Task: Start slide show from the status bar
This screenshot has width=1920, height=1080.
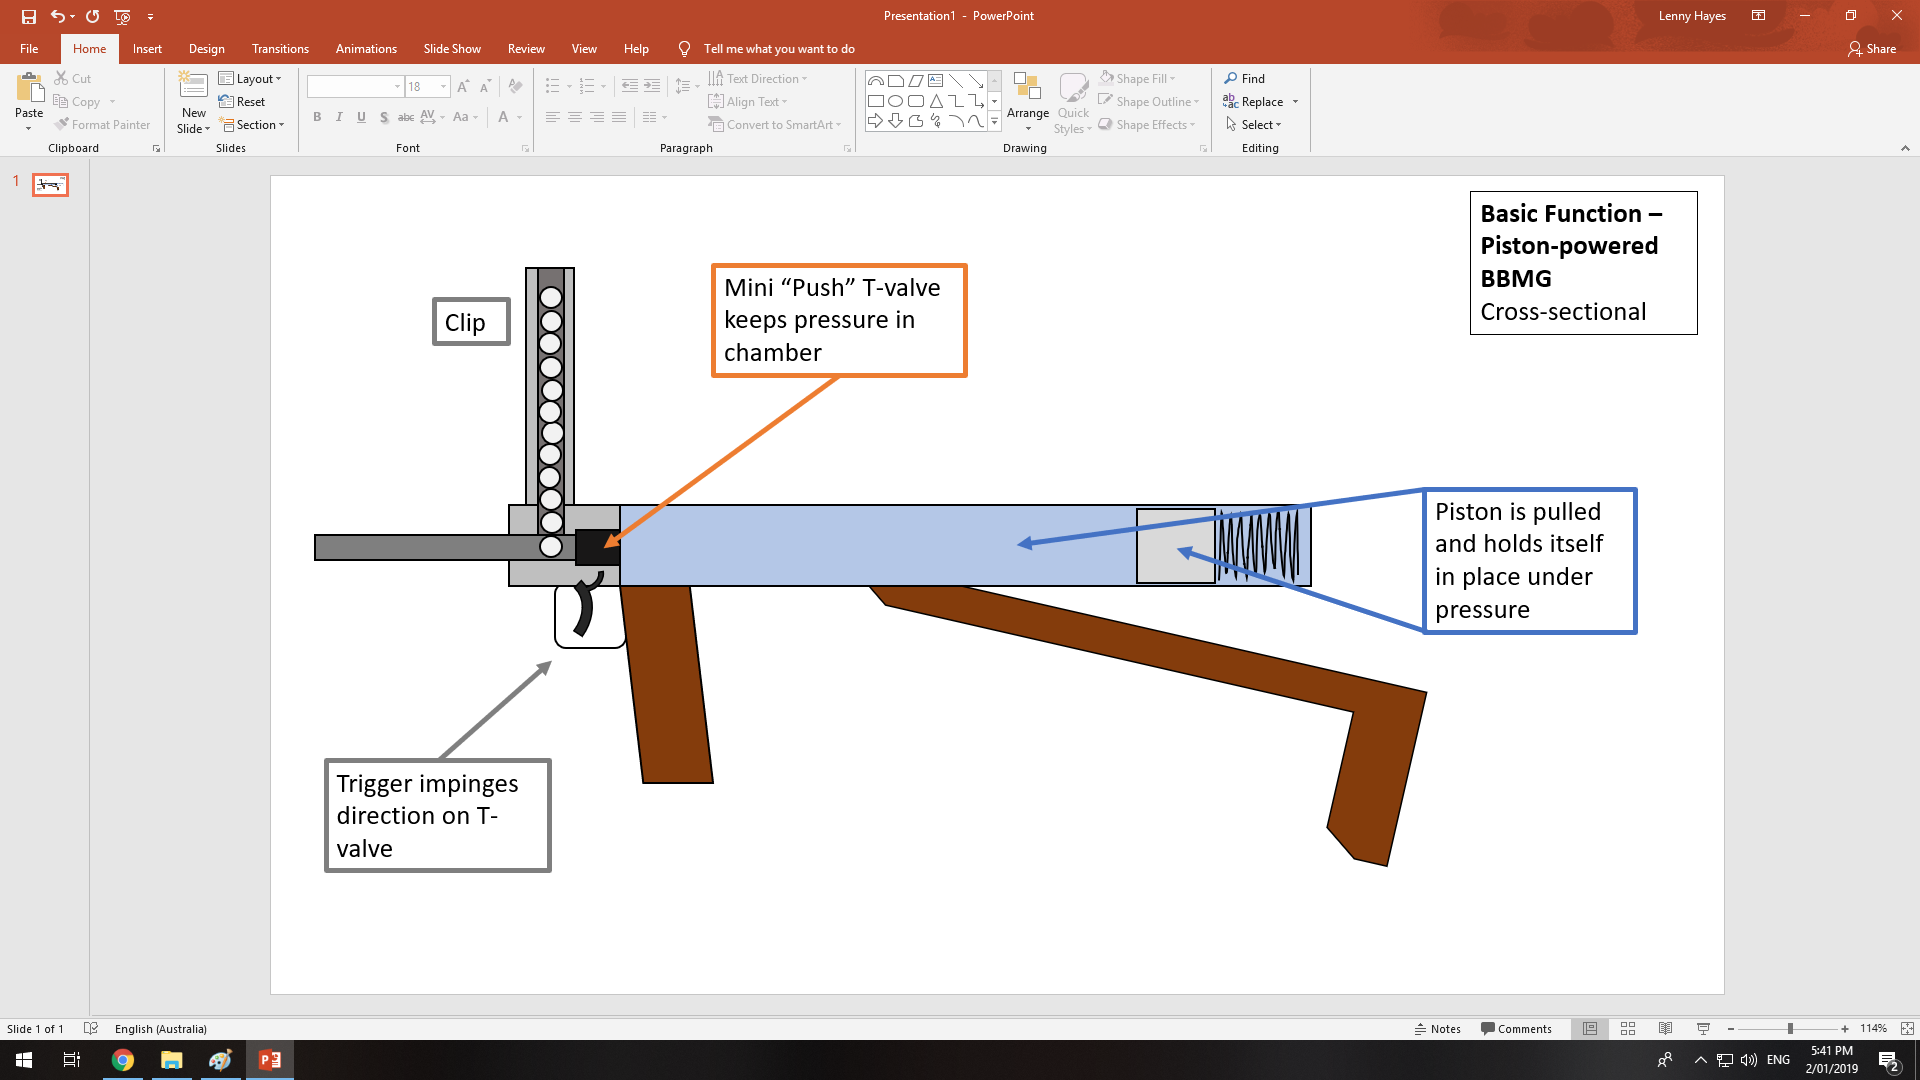Action: [x=1703, y=1028]
